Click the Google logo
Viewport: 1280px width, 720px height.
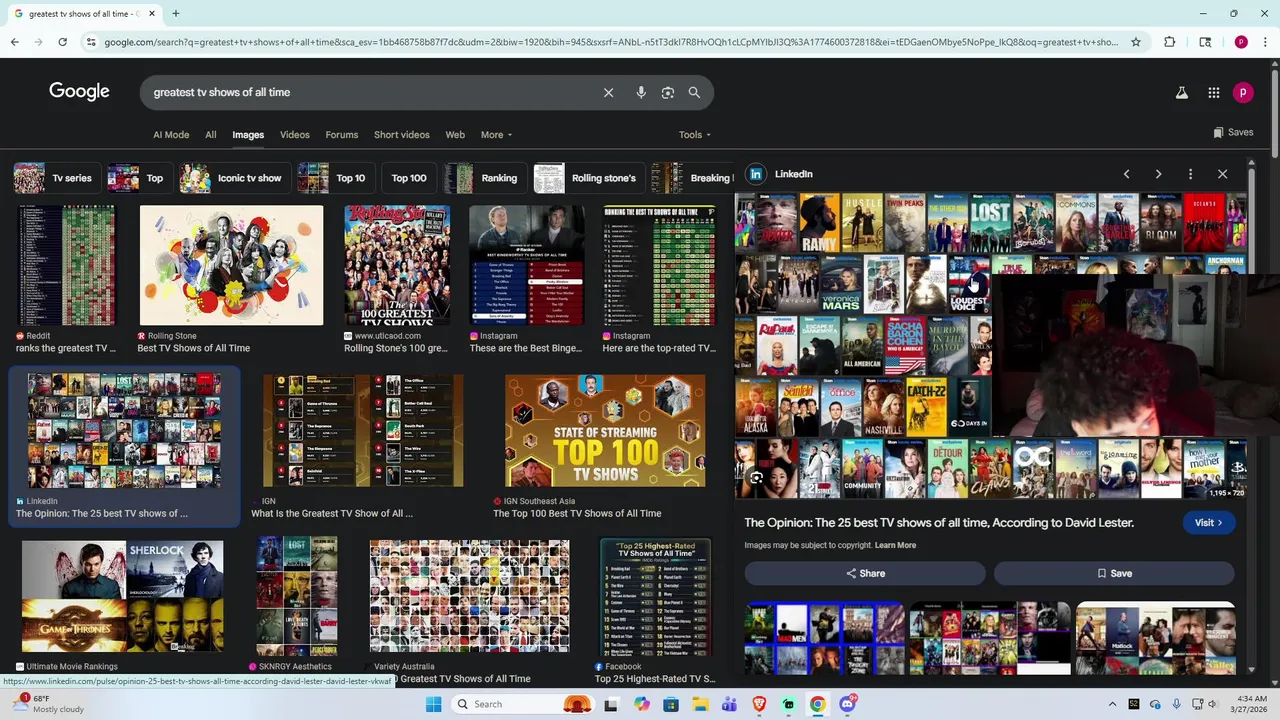coord(79,91)
